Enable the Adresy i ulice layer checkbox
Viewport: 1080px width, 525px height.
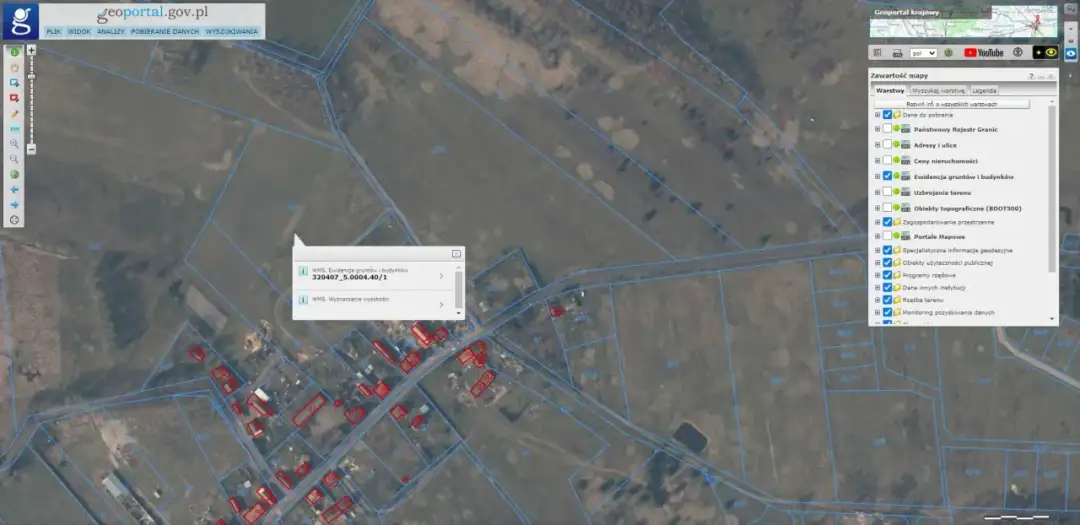(887, 145)
